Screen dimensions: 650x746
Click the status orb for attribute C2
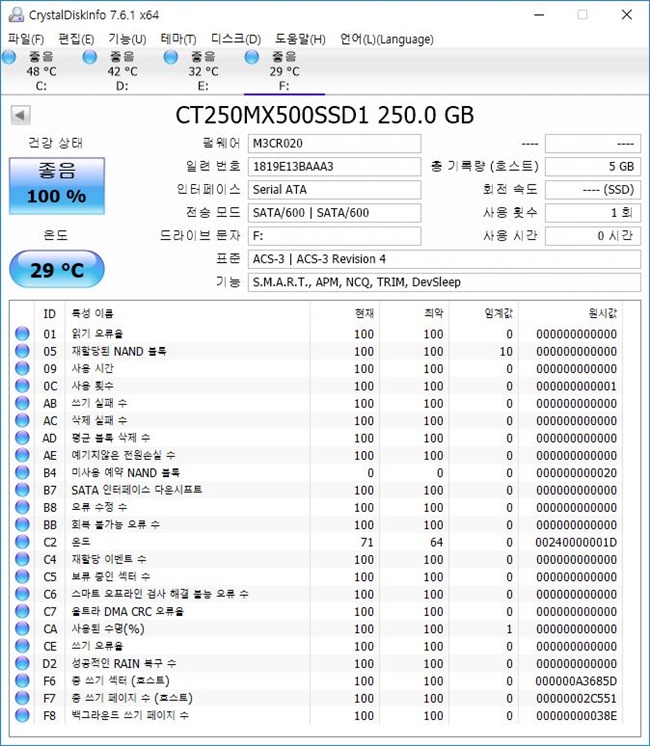coord(22,542)
